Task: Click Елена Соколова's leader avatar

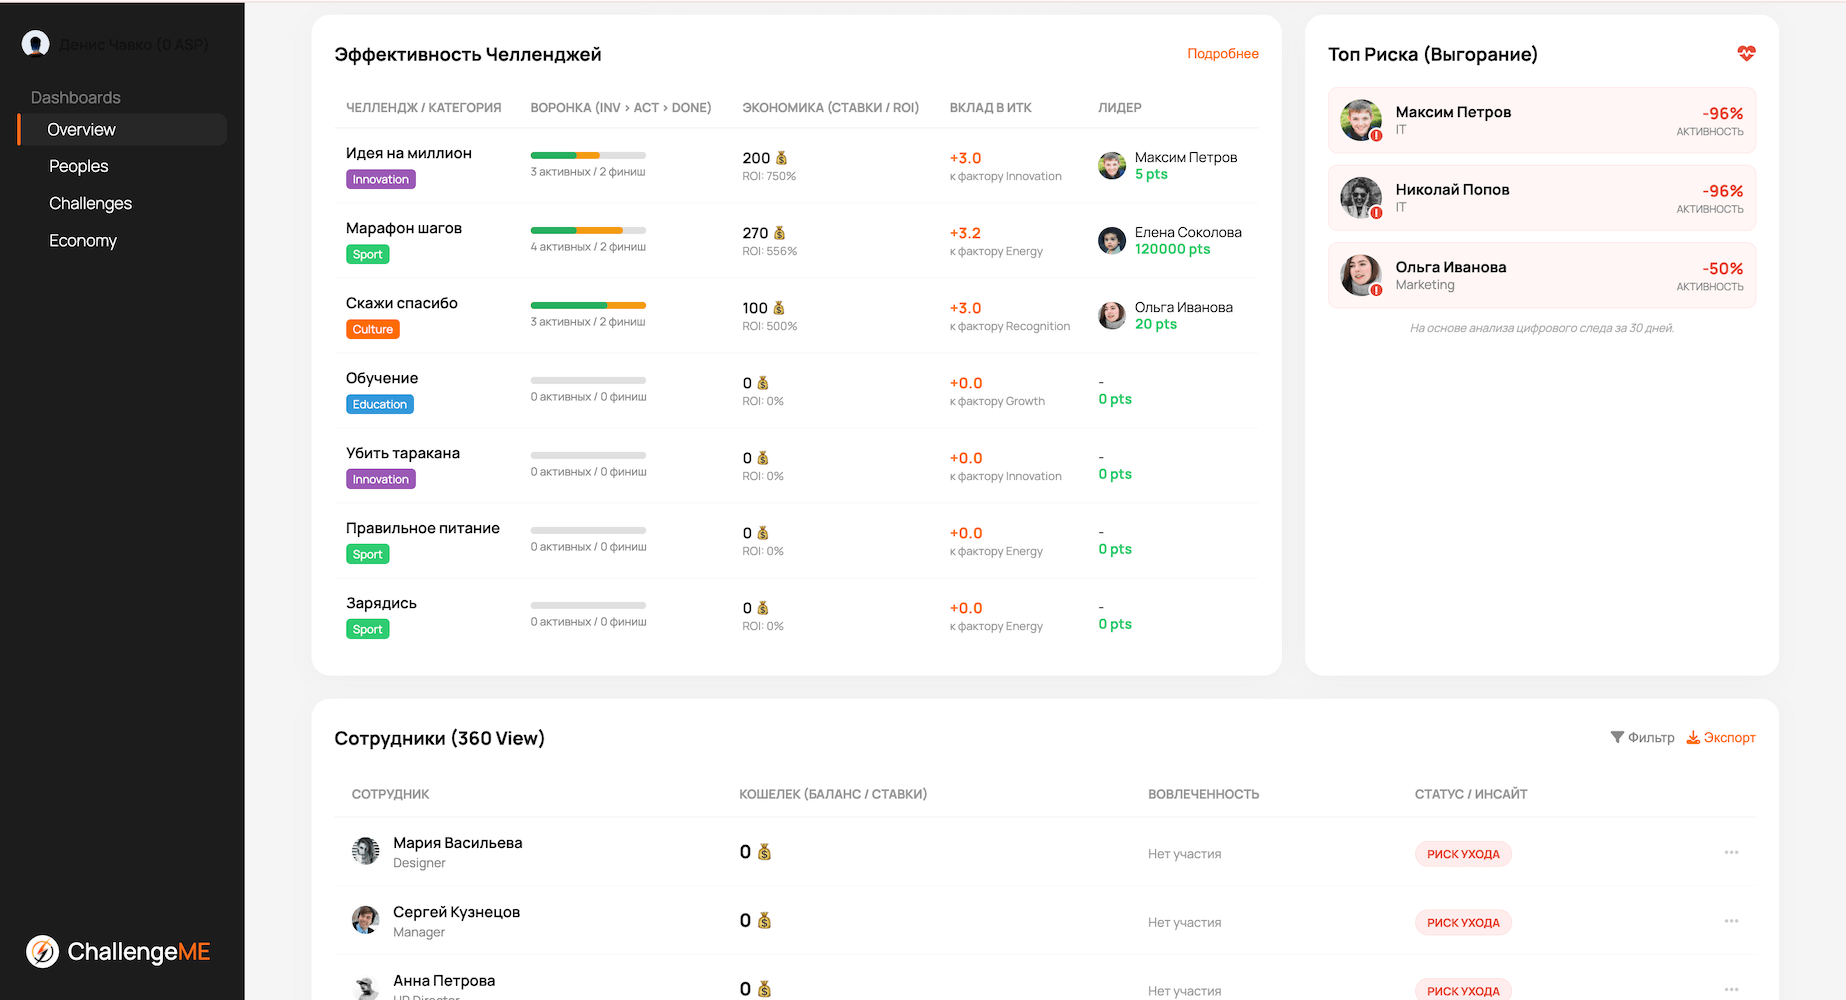Action: [x=1112, y=240]
